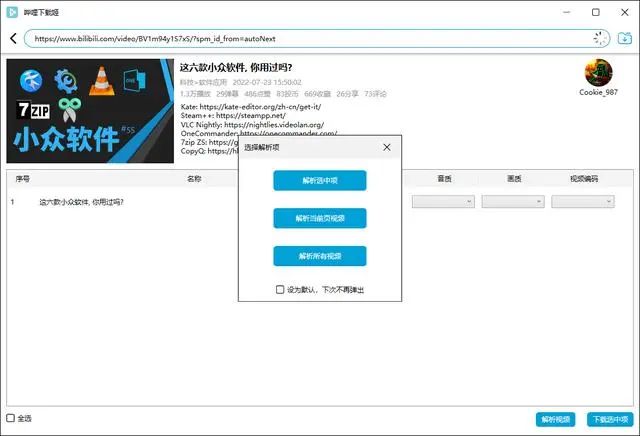Viewport: 640px width, 436px height.
Task: Expand the 音质 dropdown for the video
Action: tap(443, 202)
